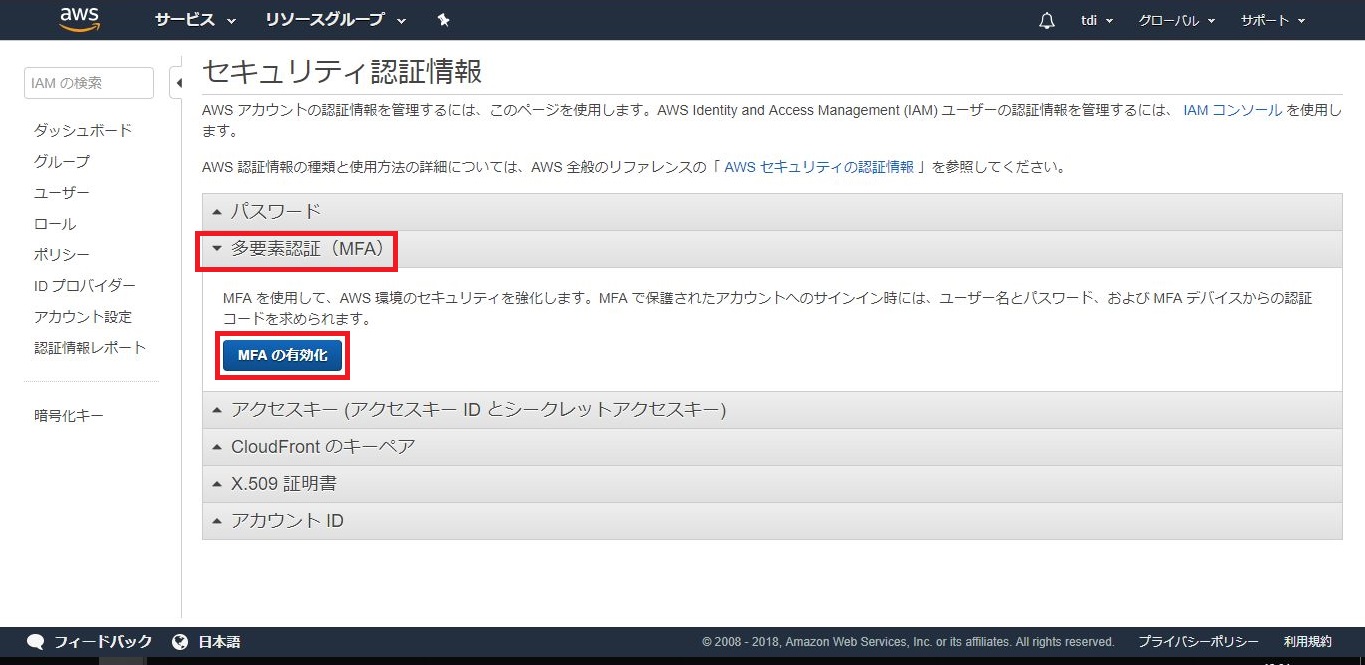The height and width of the screenshot is (665, 1365).
Task: Collapse the sidebar using arrow handle
Action: coord(177,83)
